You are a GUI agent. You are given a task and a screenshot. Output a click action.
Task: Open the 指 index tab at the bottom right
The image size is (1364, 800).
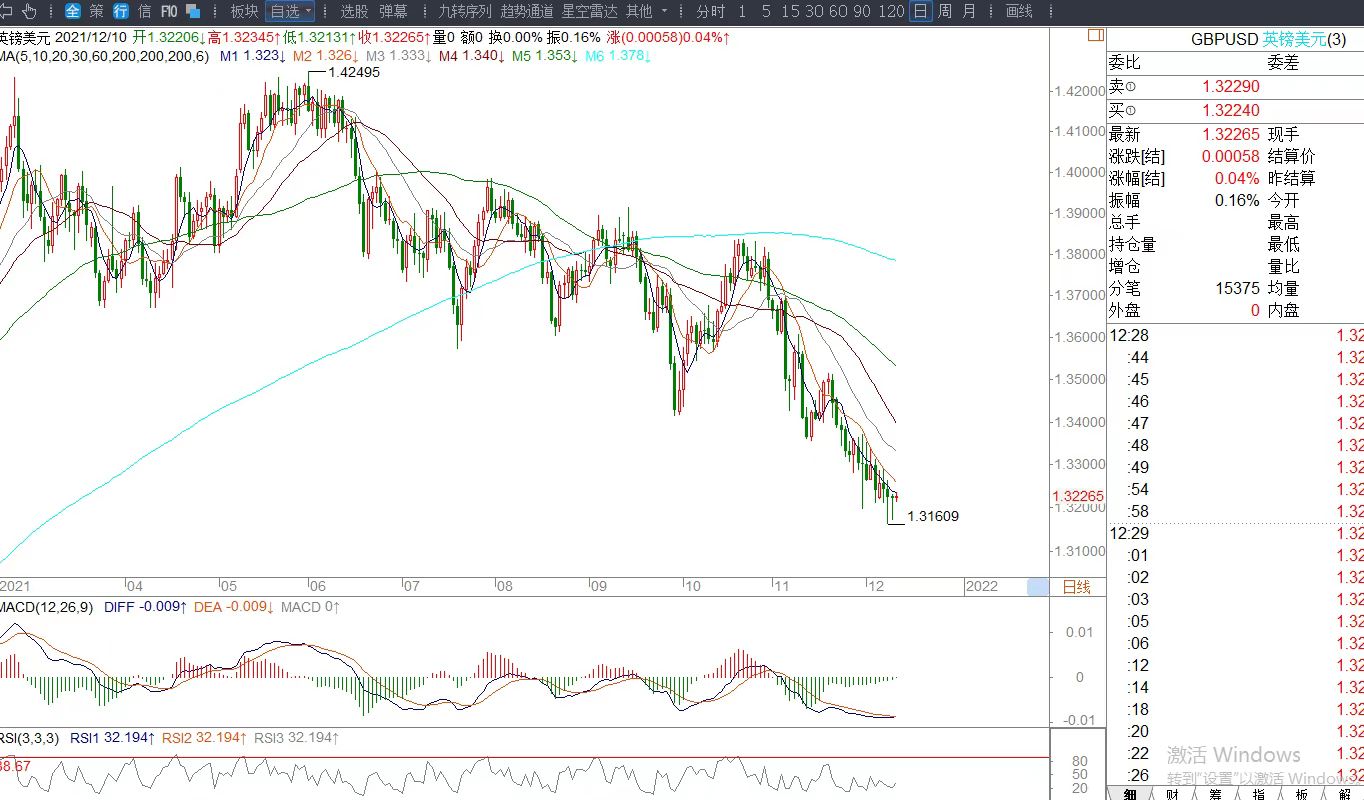point(1258,794)
